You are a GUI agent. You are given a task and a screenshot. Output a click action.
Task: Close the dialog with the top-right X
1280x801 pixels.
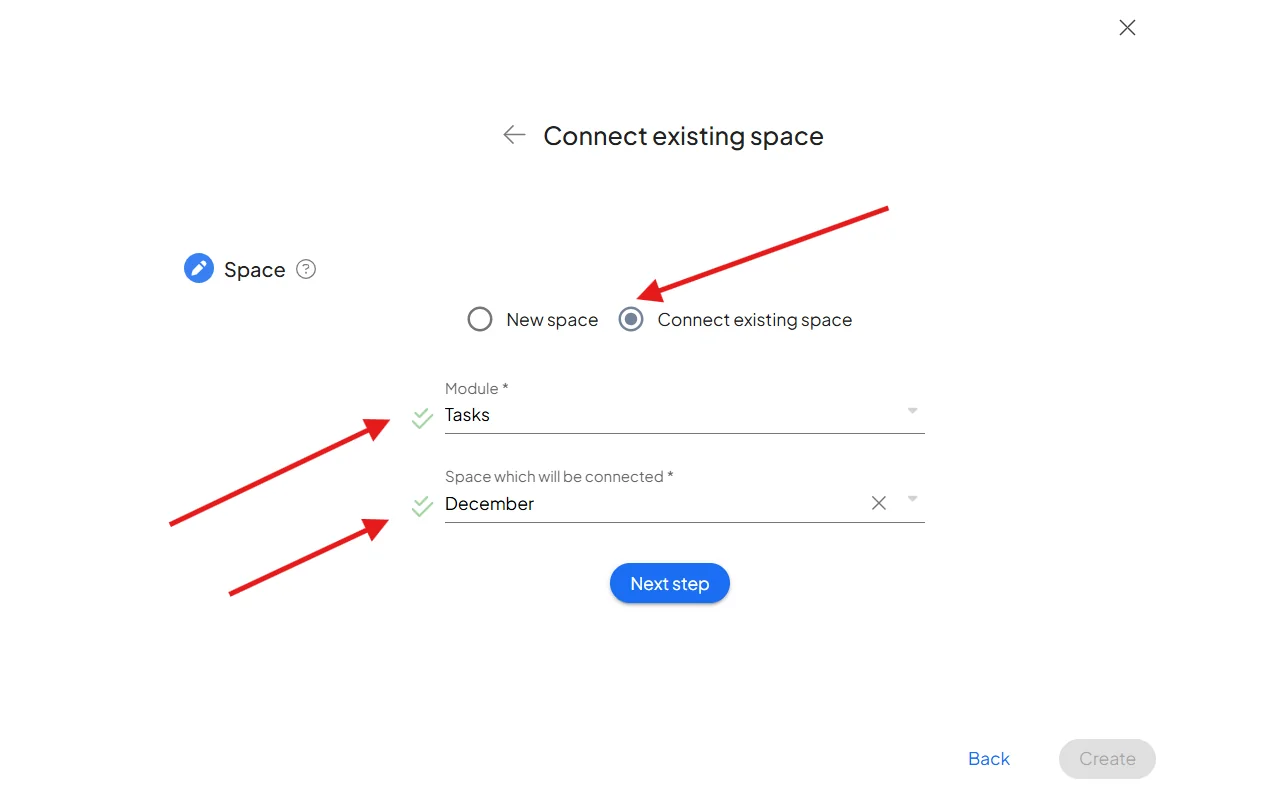coord(1127,28)
